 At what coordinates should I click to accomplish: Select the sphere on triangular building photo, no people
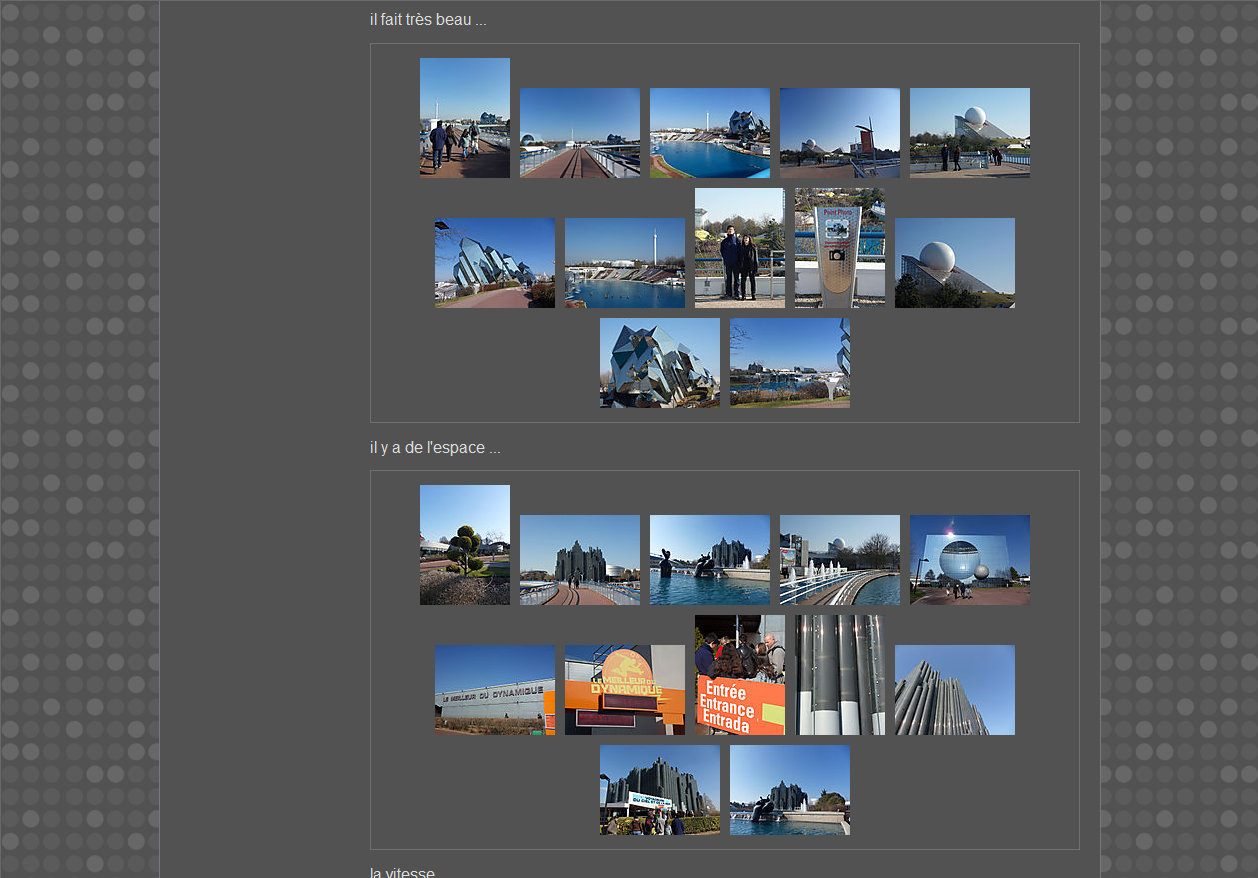tap(954, 263)
